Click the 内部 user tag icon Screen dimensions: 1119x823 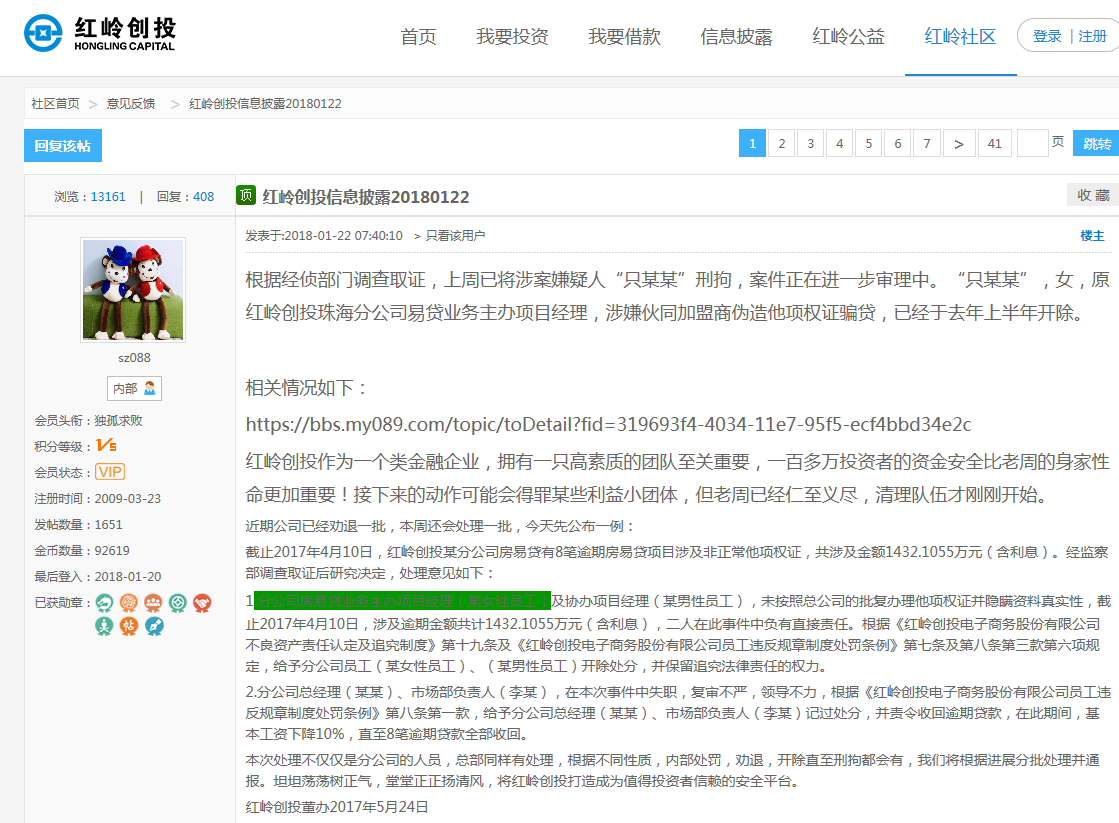pos(134,388)
